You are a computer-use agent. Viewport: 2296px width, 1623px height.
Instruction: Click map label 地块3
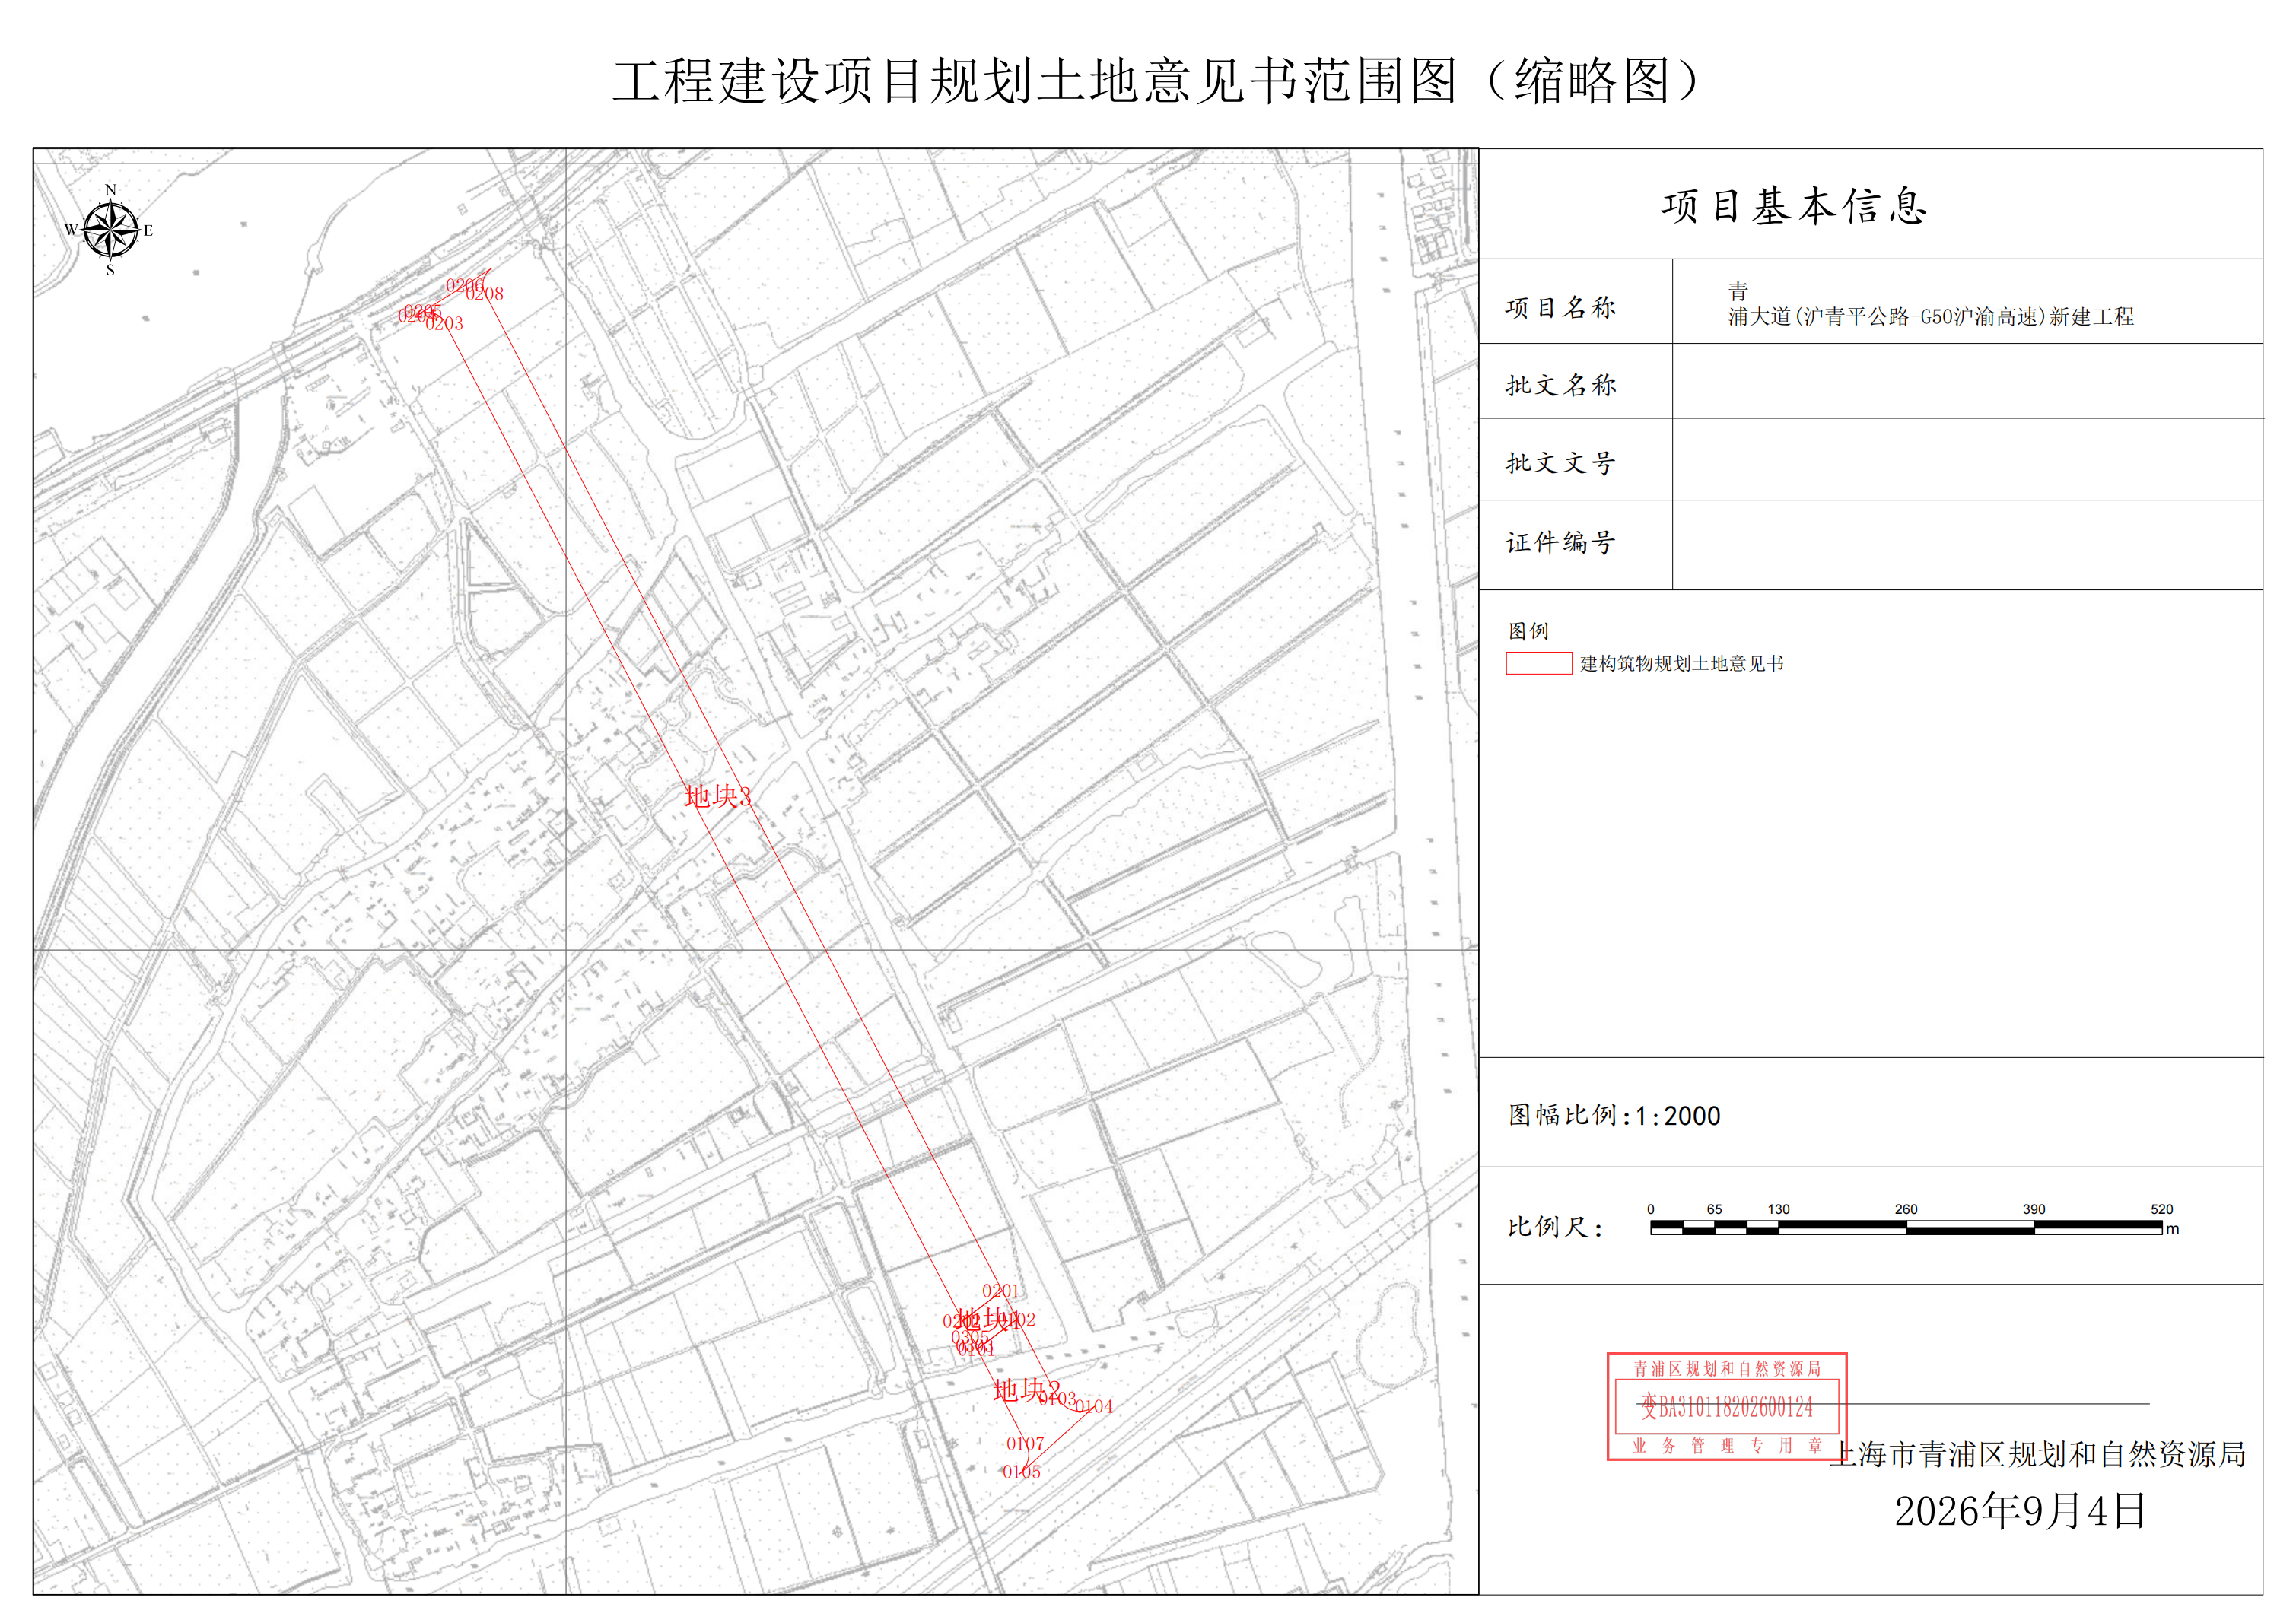pos(717,797)
